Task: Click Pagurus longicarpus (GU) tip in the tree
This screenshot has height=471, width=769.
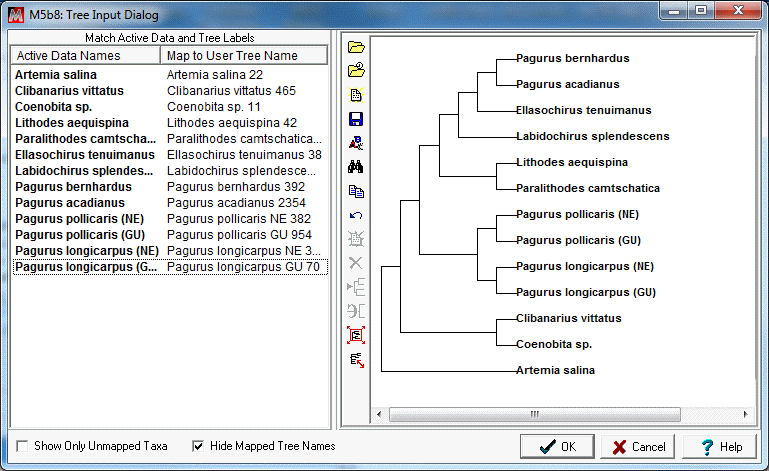Action: (x=586, y=292)
